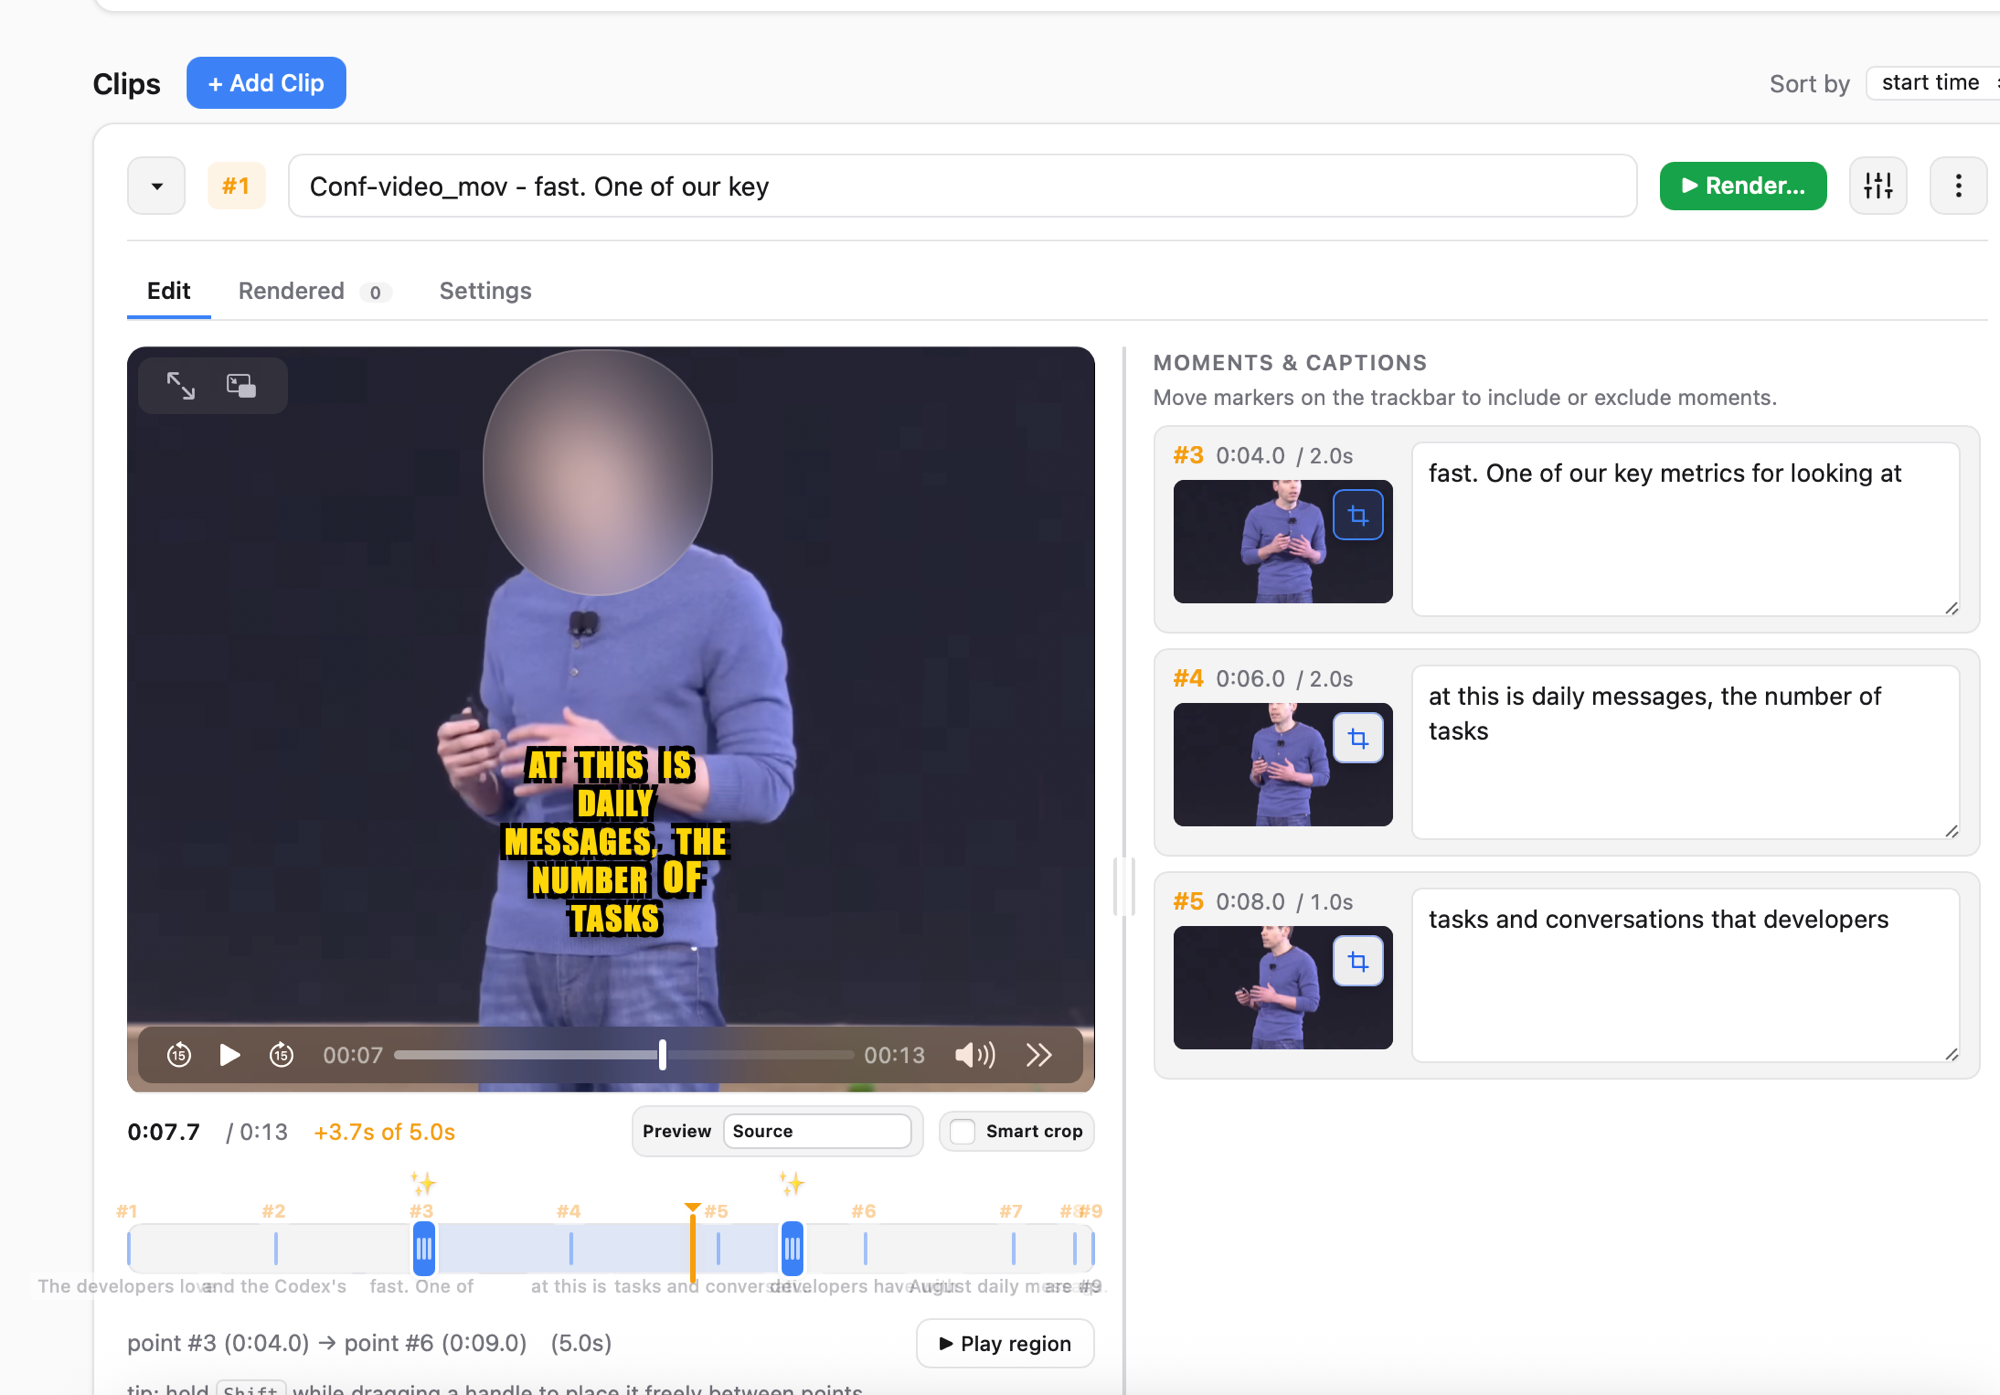This screenshot has width=2000, height=1395.
Task: Click the orange playhead on the trackbar
Action: (x=692, y=1243)
